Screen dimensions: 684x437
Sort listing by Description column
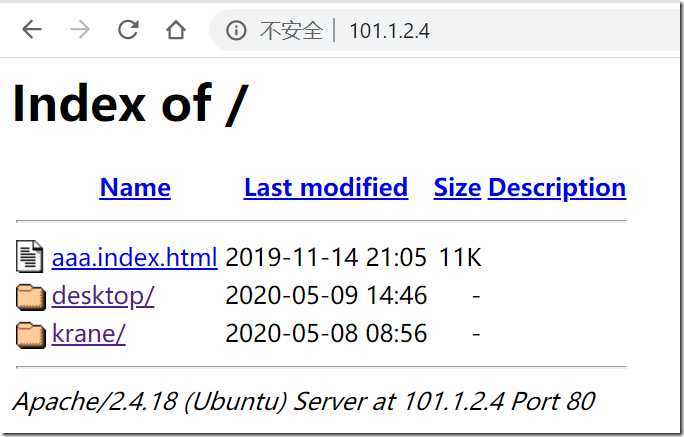pos(557,188)
